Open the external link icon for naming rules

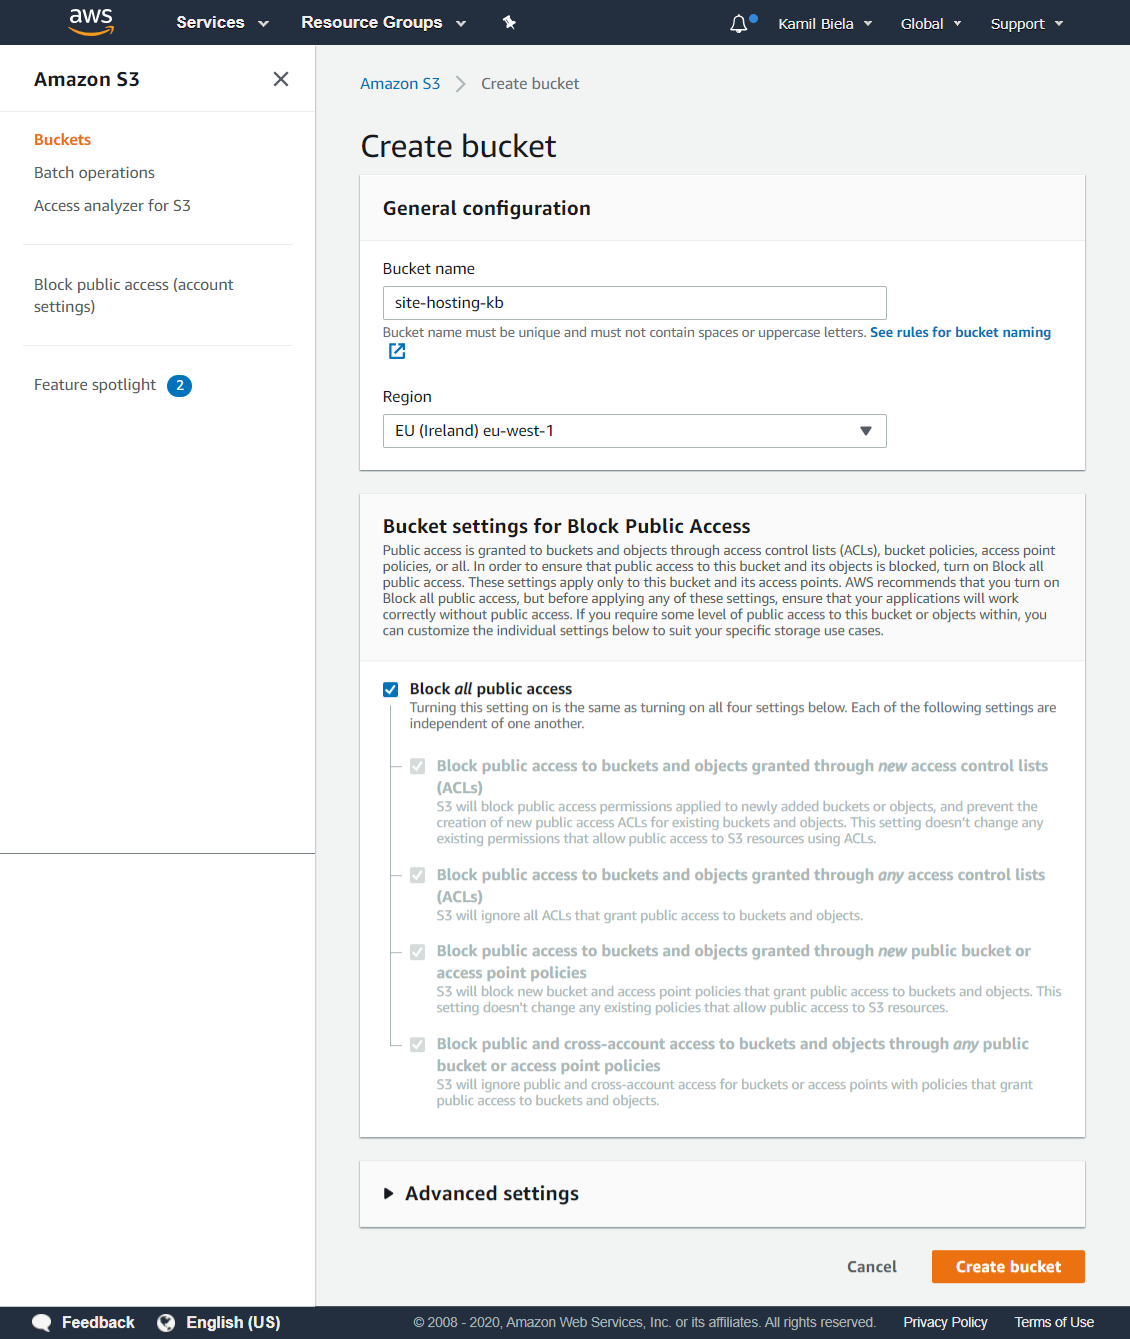tap(397, 351)
